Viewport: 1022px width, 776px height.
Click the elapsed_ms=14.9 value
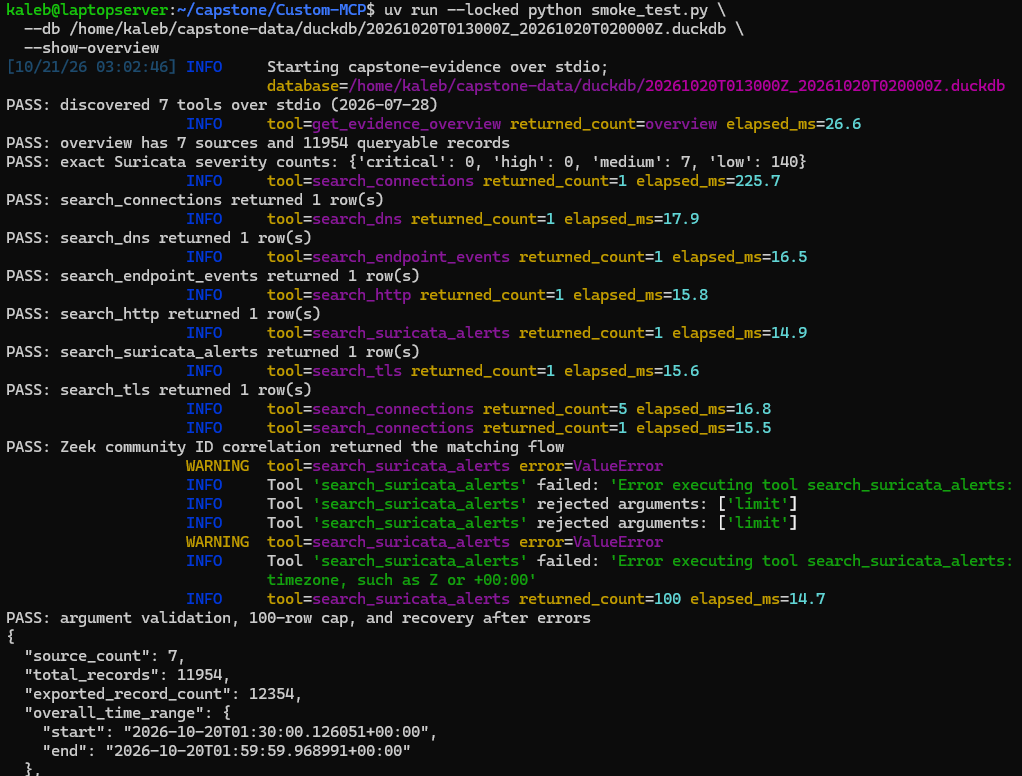tap(740, 333)
